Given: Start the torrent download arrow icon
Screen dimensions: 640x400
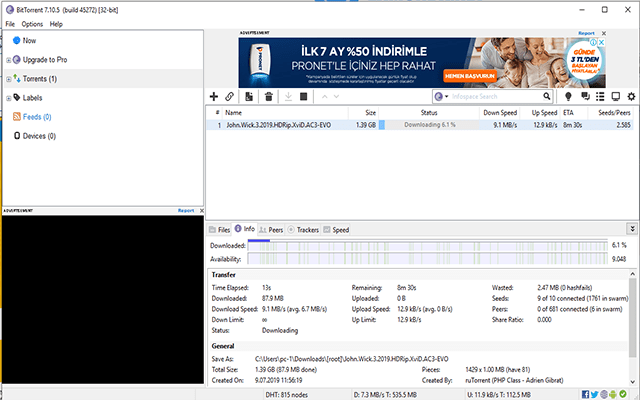Looking at the screenshot, I should tap(288, 96).
